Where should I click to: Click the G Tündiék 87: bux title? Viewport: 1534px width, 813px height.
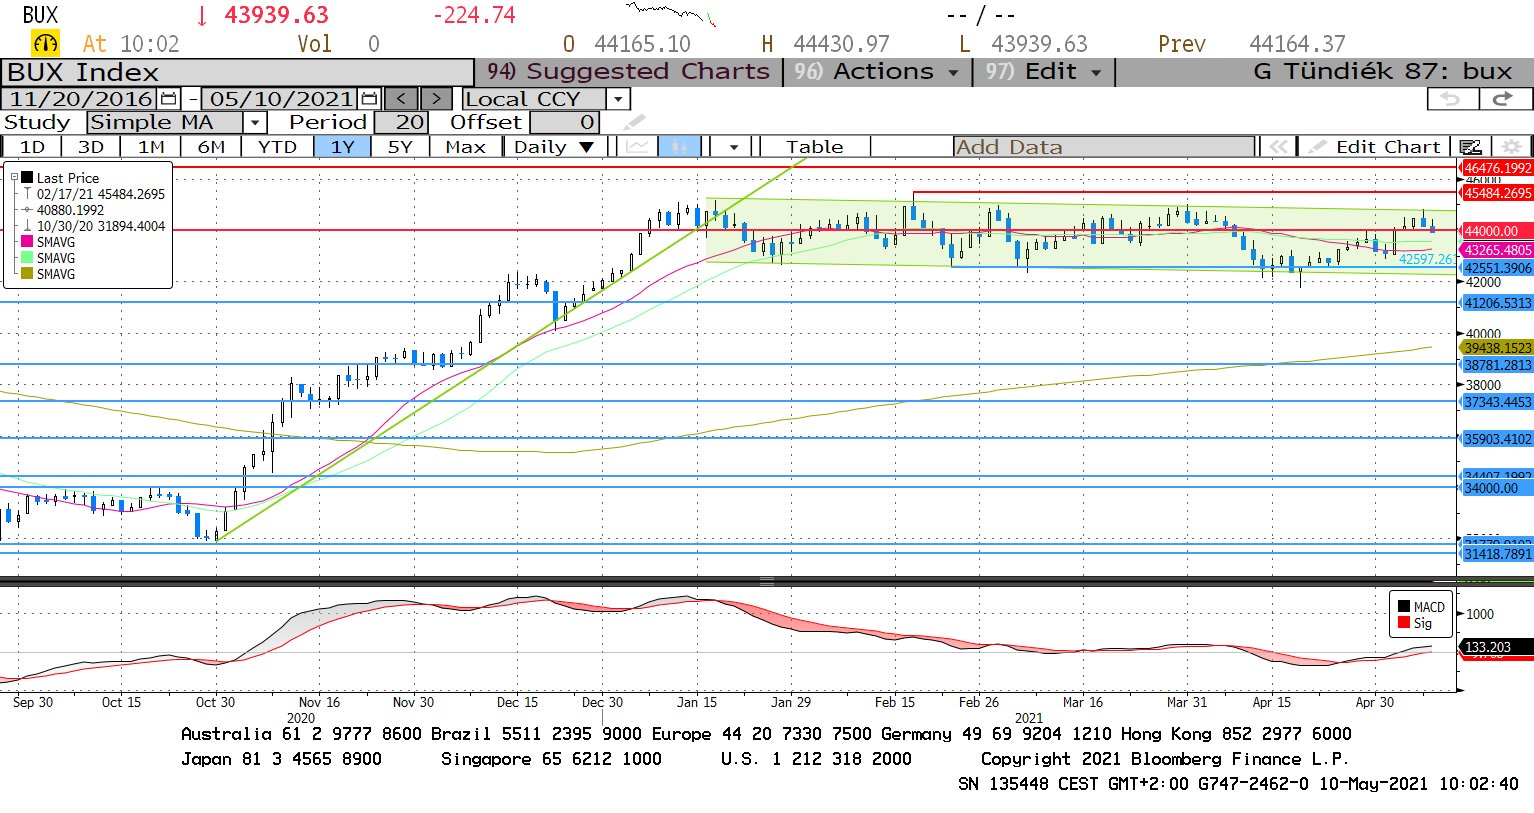(x=1382, y=71)
